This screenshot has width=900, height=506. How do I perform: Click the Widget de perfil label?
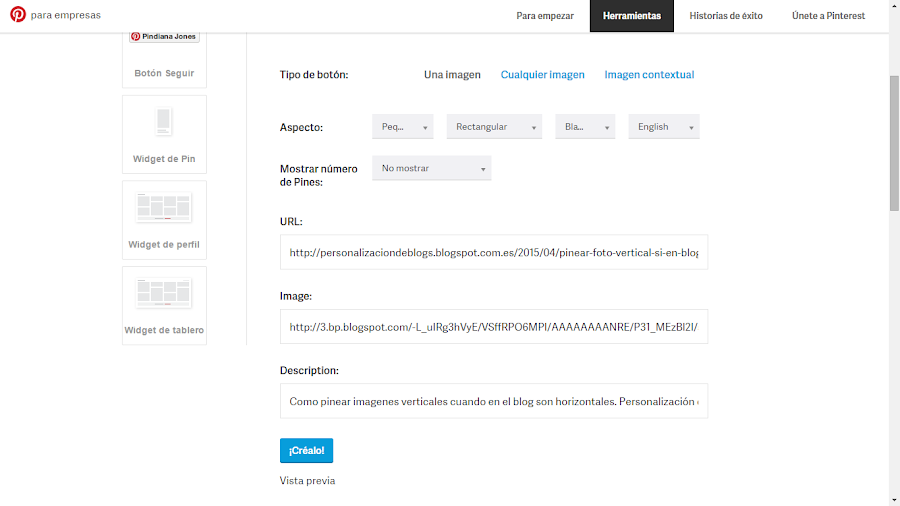tap(164, 244)
